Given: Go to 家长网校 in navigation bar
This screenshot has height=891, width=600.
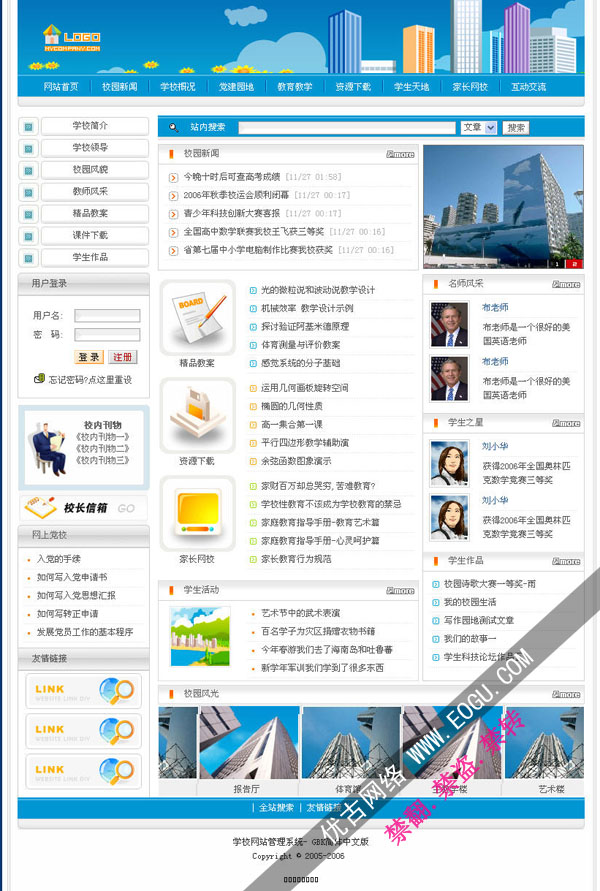Looking at the screenshot, I should click(470, 87).
